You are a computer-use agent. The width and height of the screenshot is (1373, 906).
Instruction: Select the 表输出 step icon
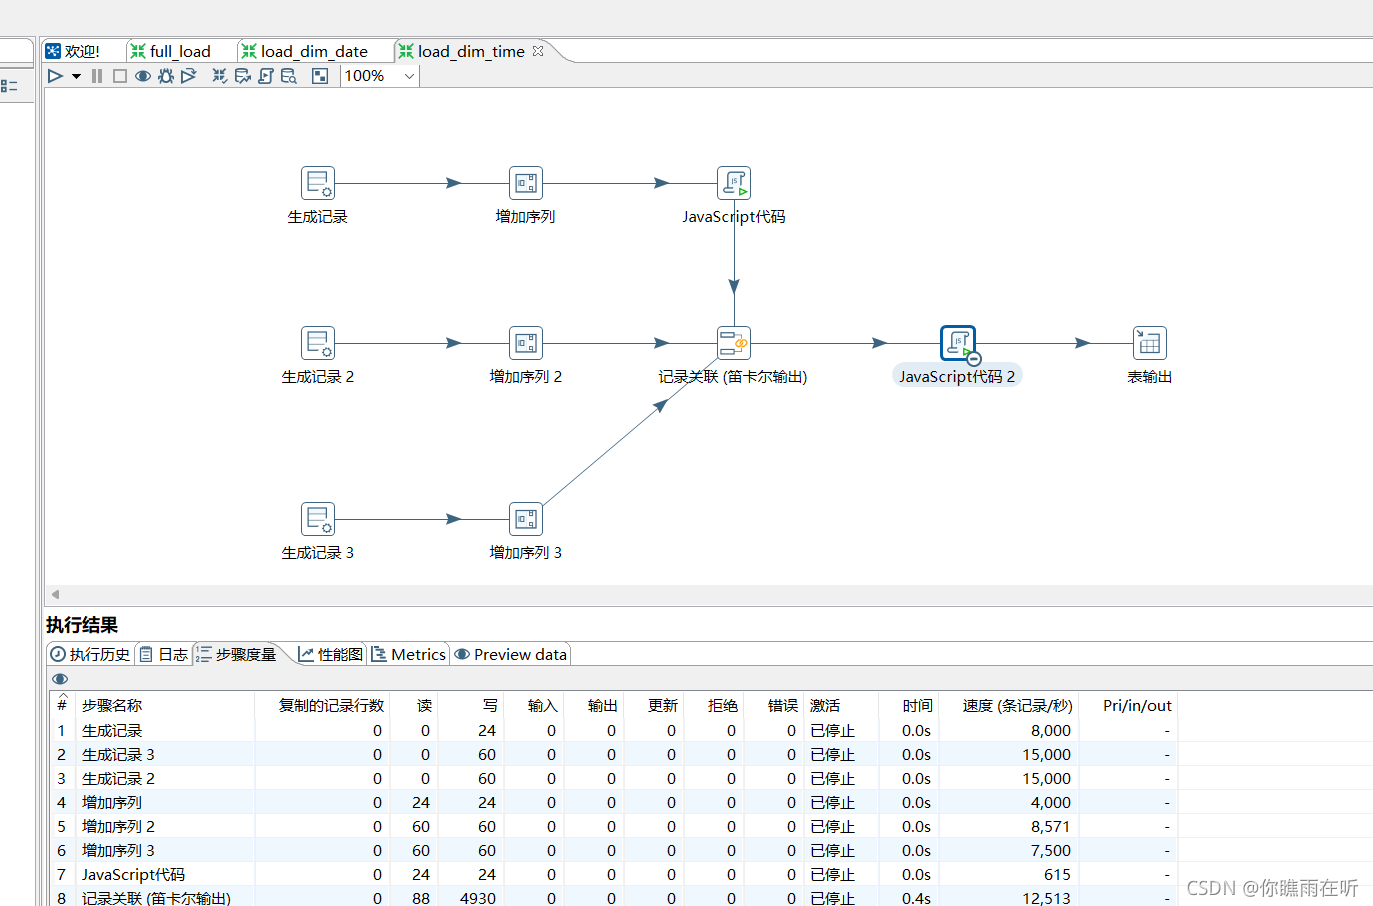[1150, 343]
